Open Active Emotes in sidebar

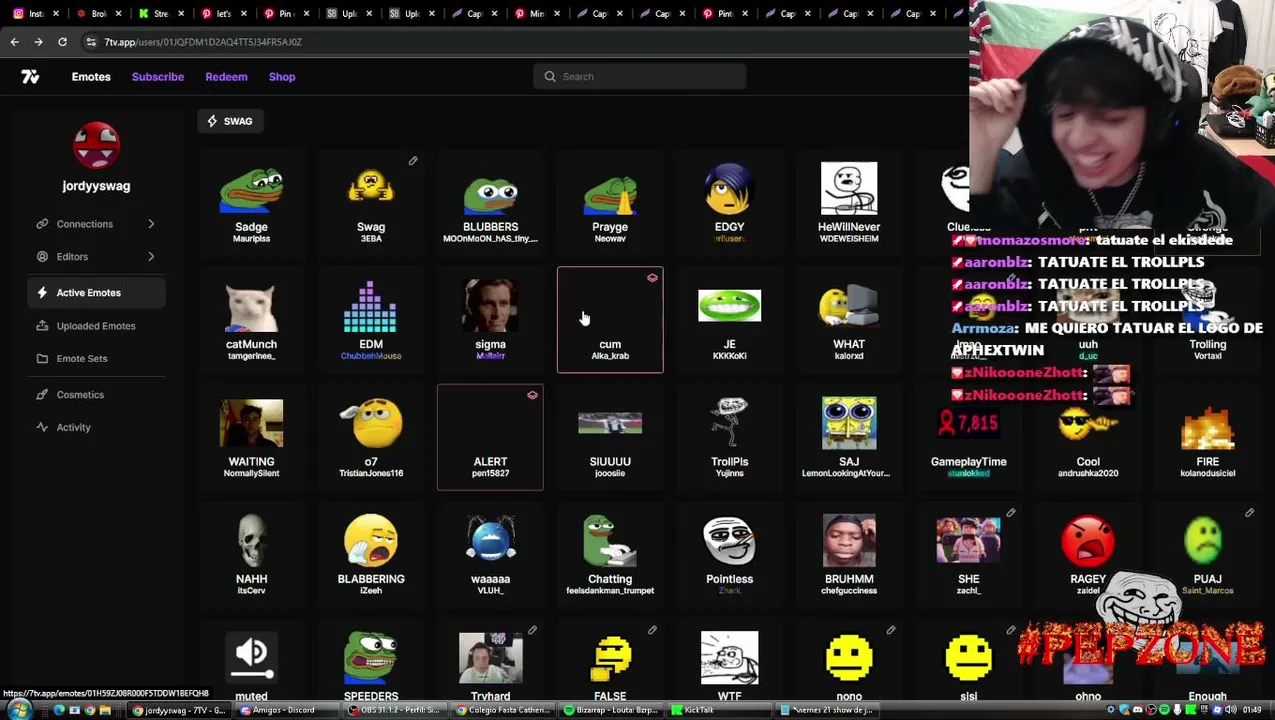point(96,293)
